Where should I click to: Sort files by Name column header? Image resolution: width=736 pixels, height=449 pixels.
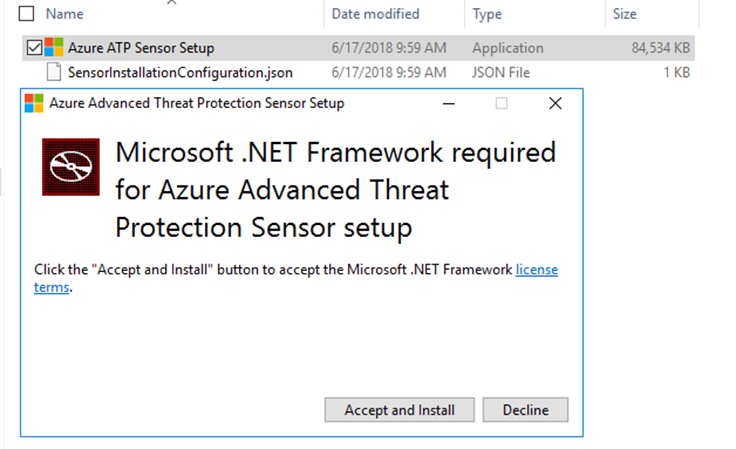pyautogui.click(x=65, y=14)
